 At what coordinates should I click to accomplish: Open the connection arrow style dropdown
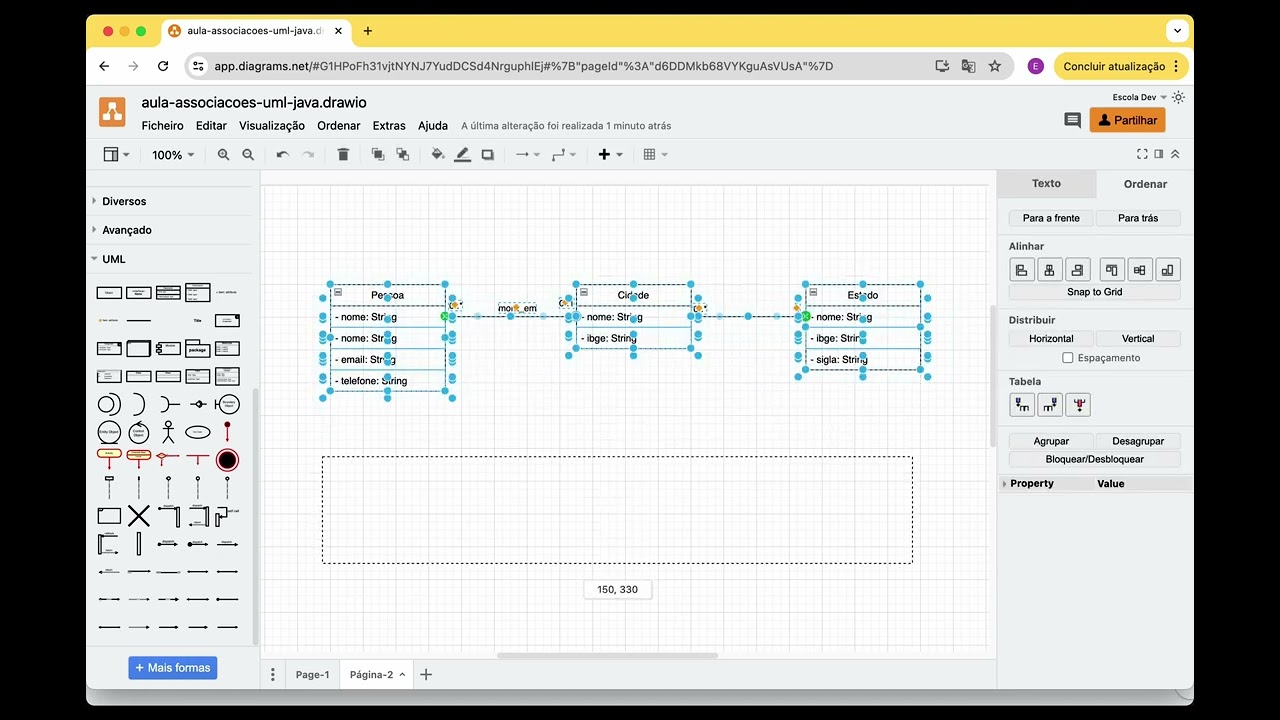527,155
